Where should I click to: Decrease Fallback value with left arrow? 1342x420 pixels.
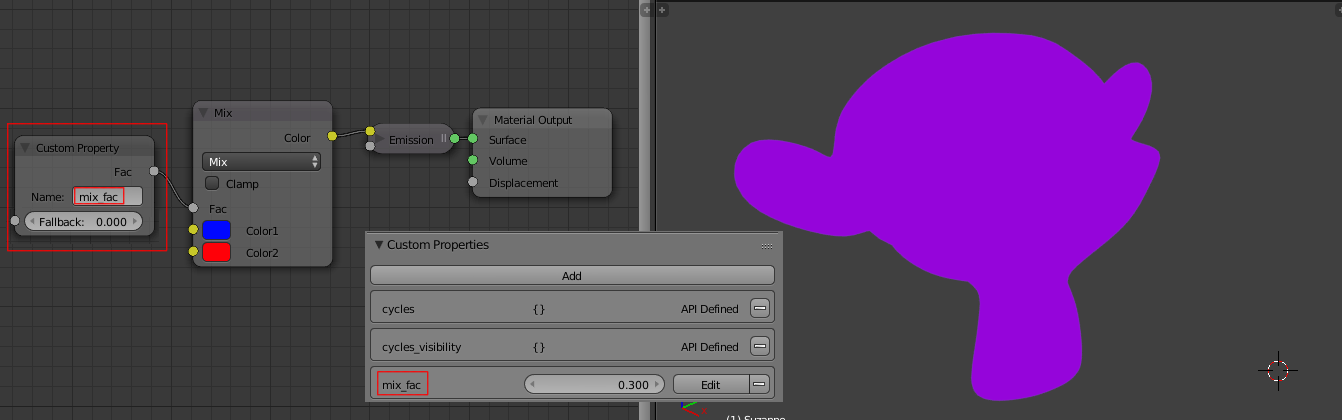click(x=32, y=221)
